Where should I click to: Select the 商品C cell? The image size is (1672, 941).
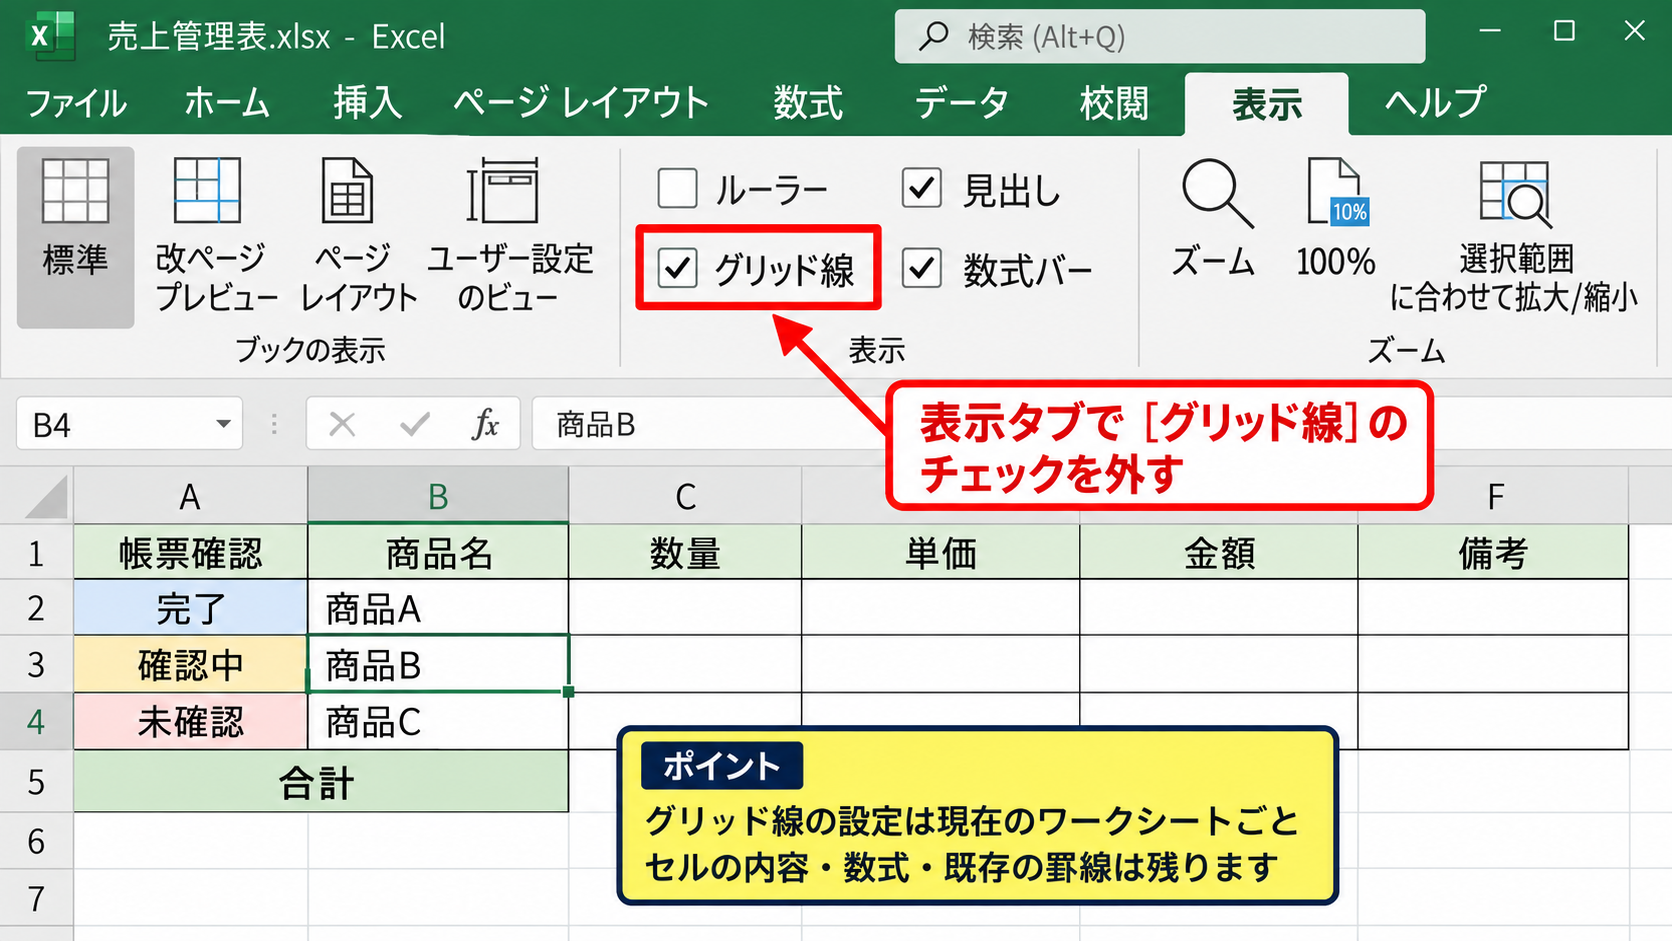point(438,722)
